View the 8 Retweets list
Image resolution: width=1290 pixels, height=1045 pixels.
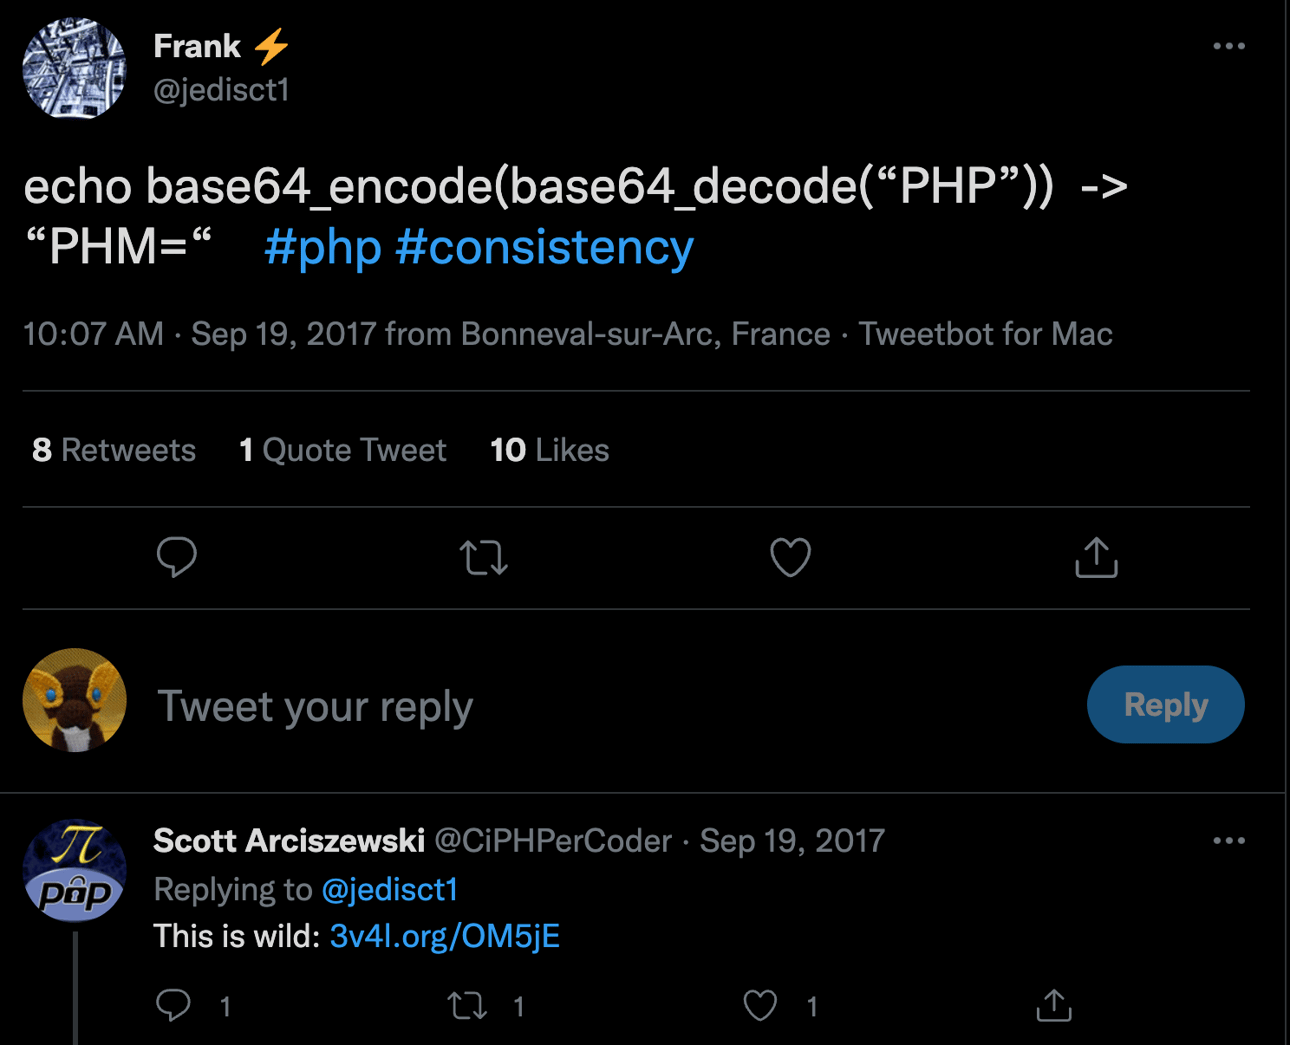tap(114, 450)
